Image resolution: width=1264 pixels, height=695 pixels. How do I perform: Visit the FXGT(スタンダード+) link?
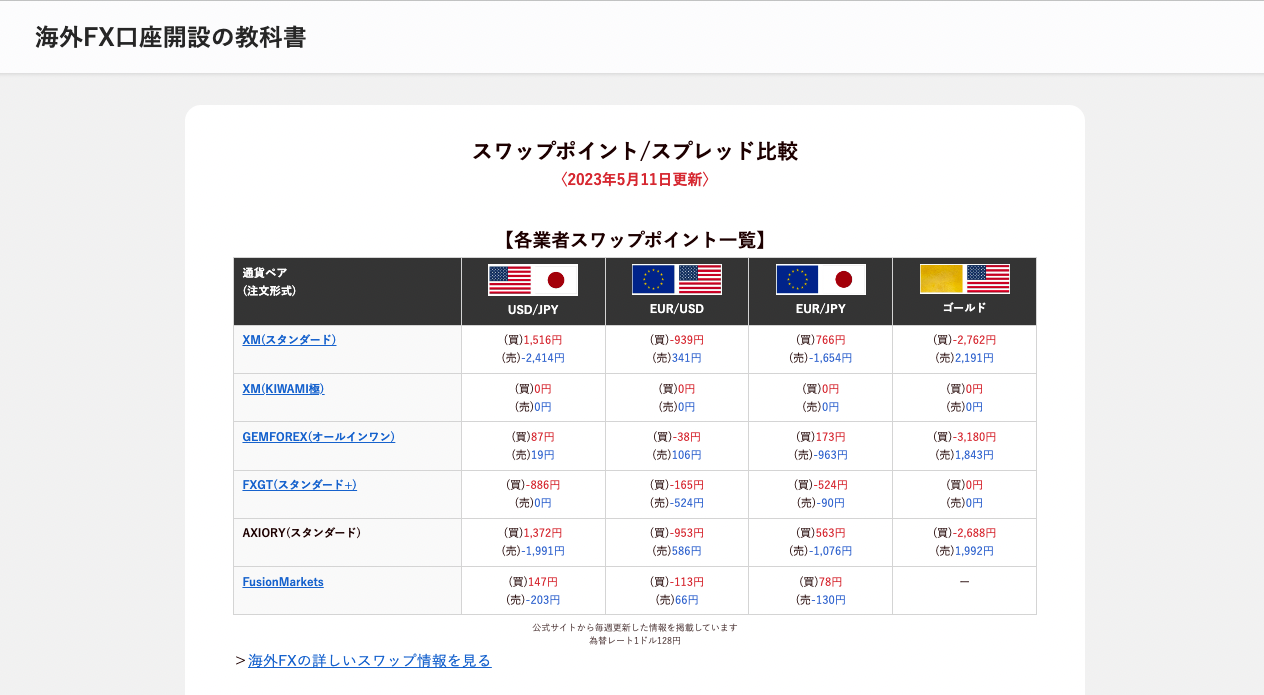[299, 485]
